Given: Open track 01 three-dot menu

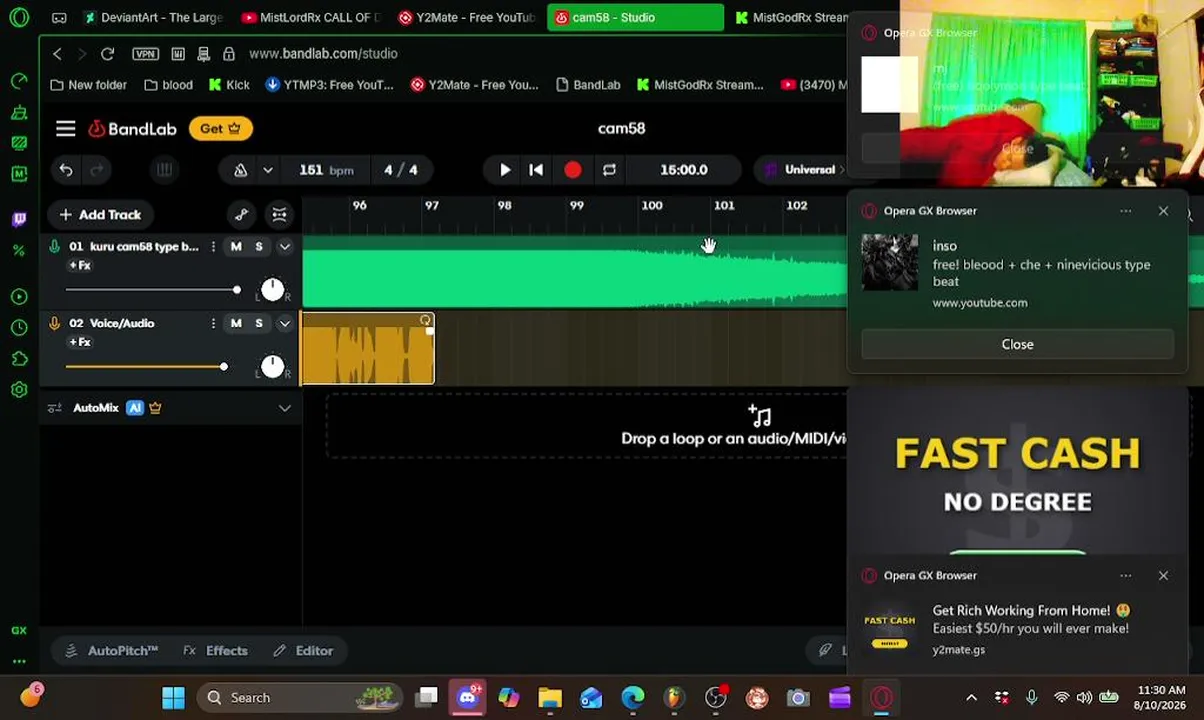Looking at the screenshot, I should point(213,246).
